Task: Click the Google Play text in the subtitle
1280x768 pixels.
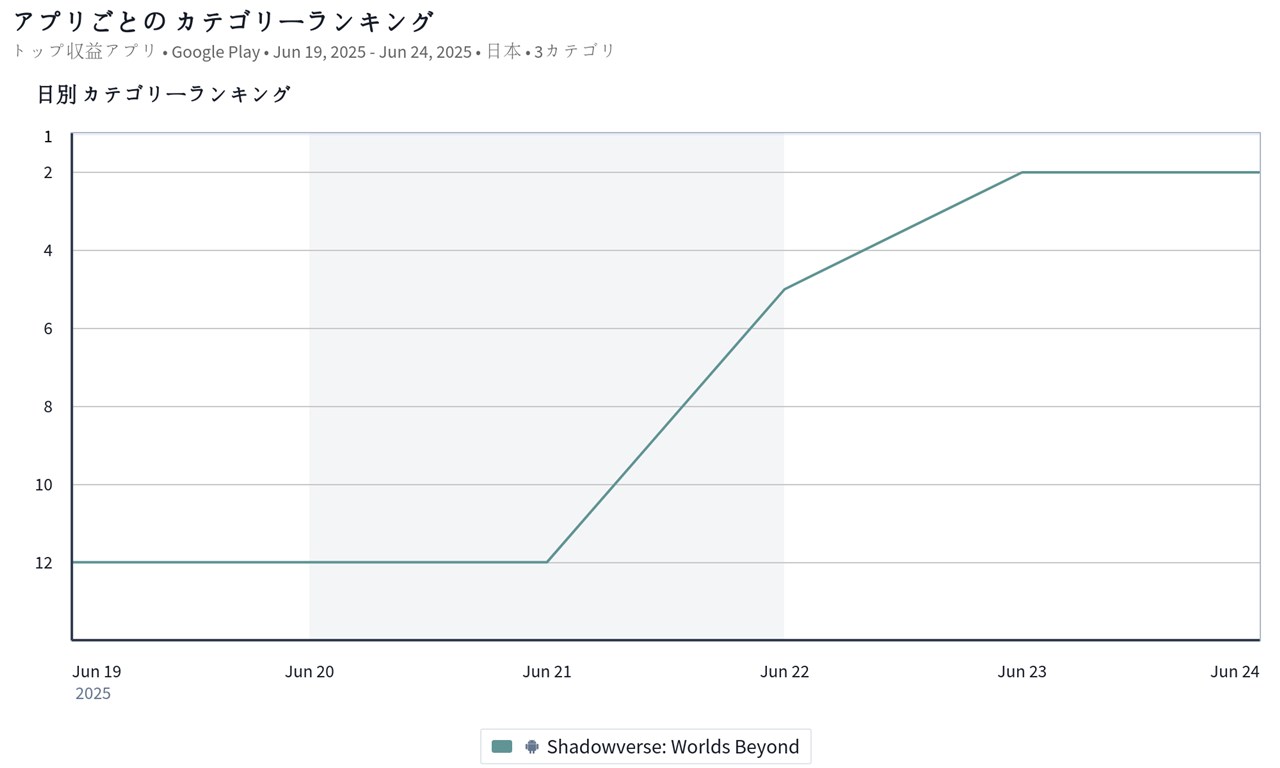Action: click(x=215, y=52)
